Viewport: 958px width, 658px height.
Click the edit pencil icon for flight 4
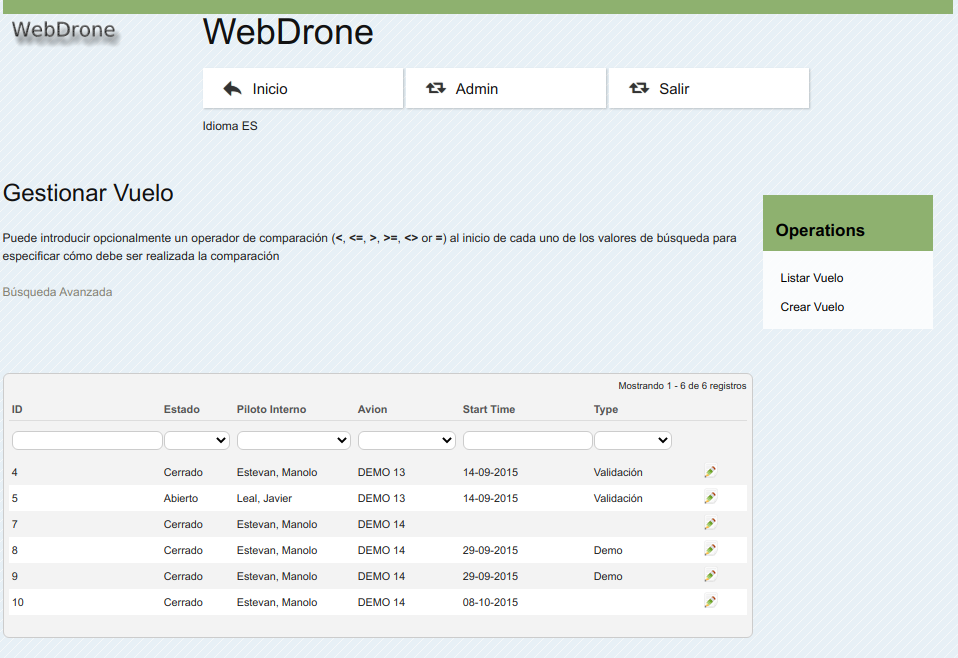click(x=710, y=472)
